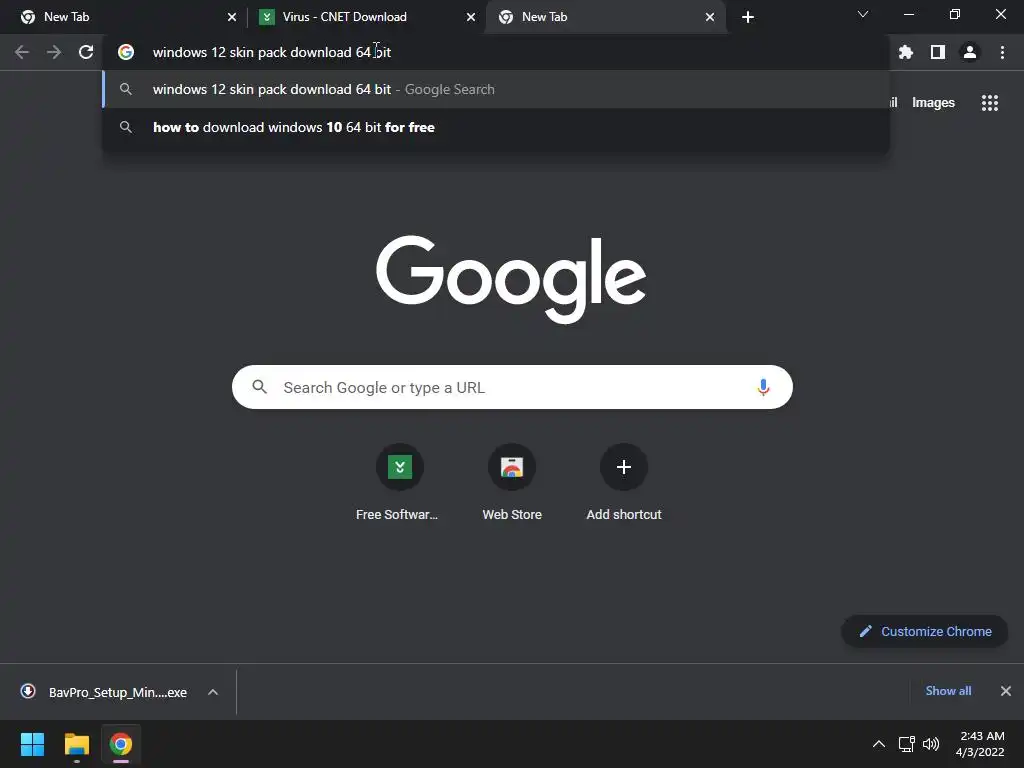Close the Virus - CNET Download tab
Screen dimensions: 1024x768
tap(471, 17)
